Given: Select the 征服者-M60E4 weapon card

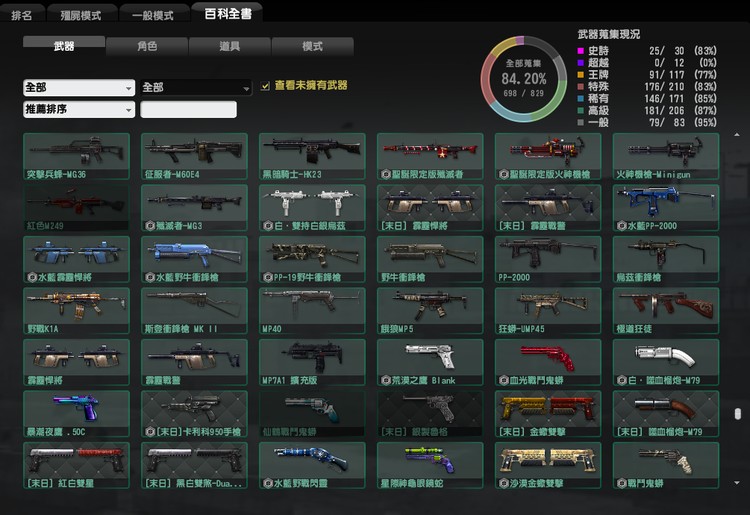Looking at the screenshot, I should point(194,156).
